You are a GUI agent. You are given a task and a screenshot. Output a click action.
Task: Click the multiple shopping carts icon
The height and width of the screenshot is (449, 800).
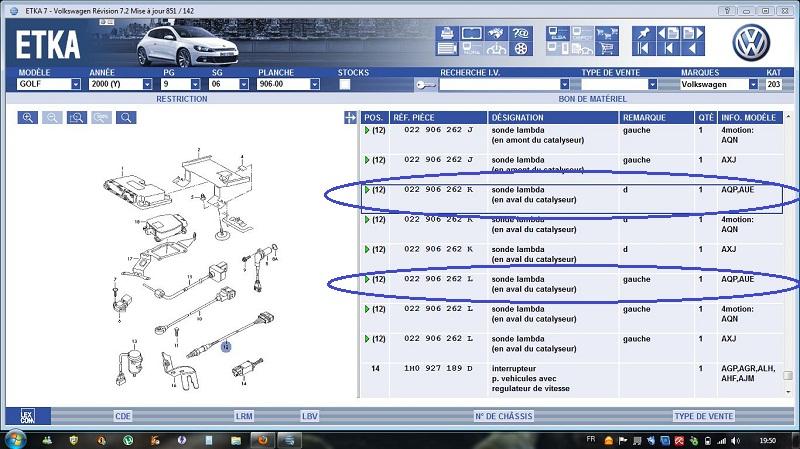pos(606,34)
